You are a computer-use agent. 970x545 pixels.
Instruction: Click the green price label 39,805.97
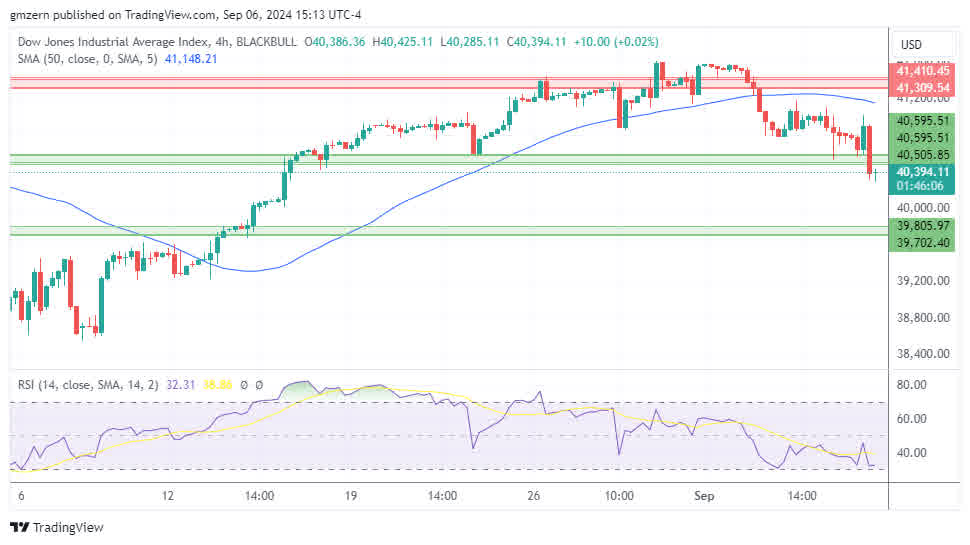tap(922, 226)
